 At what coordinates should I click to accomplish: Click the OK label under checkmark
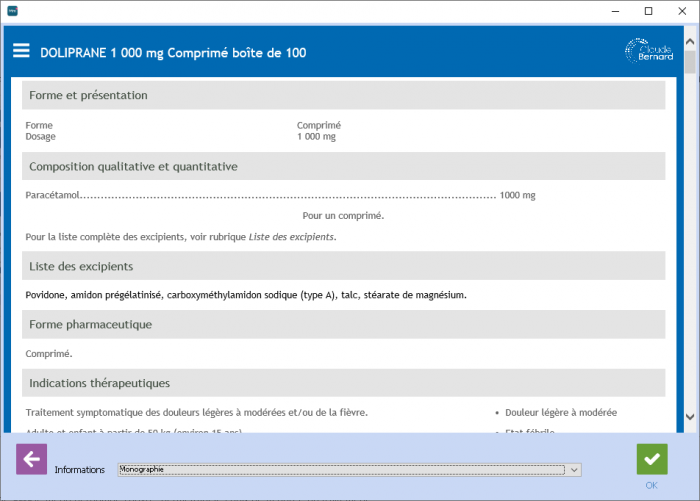click(651, 485)
